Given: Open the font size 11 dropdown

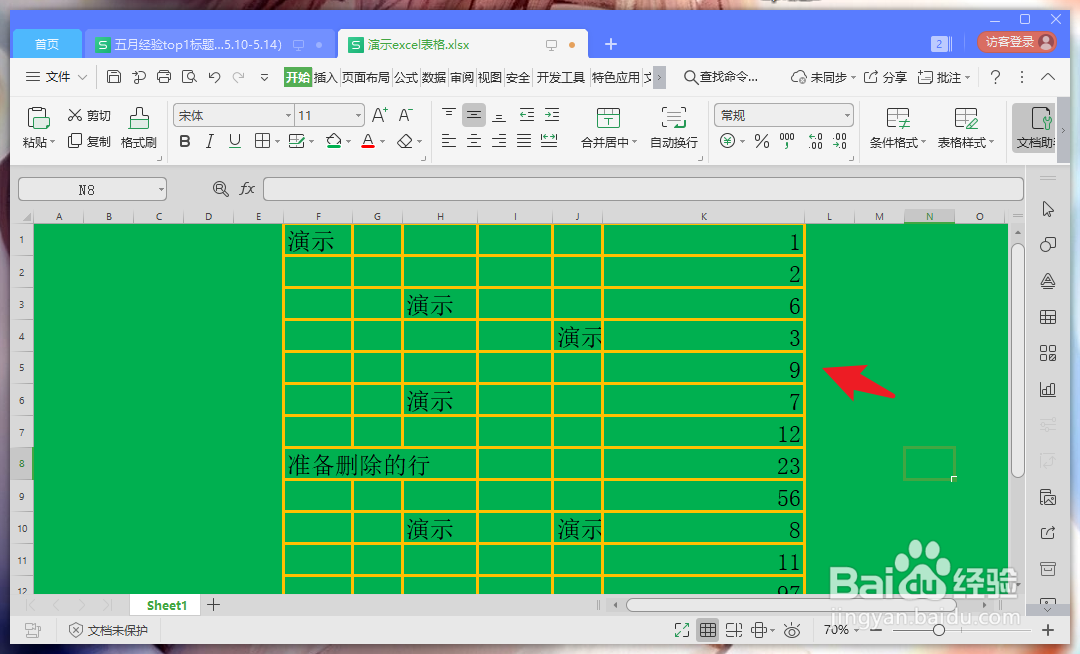Looking at the screenshot, I should tap(358, 116).
